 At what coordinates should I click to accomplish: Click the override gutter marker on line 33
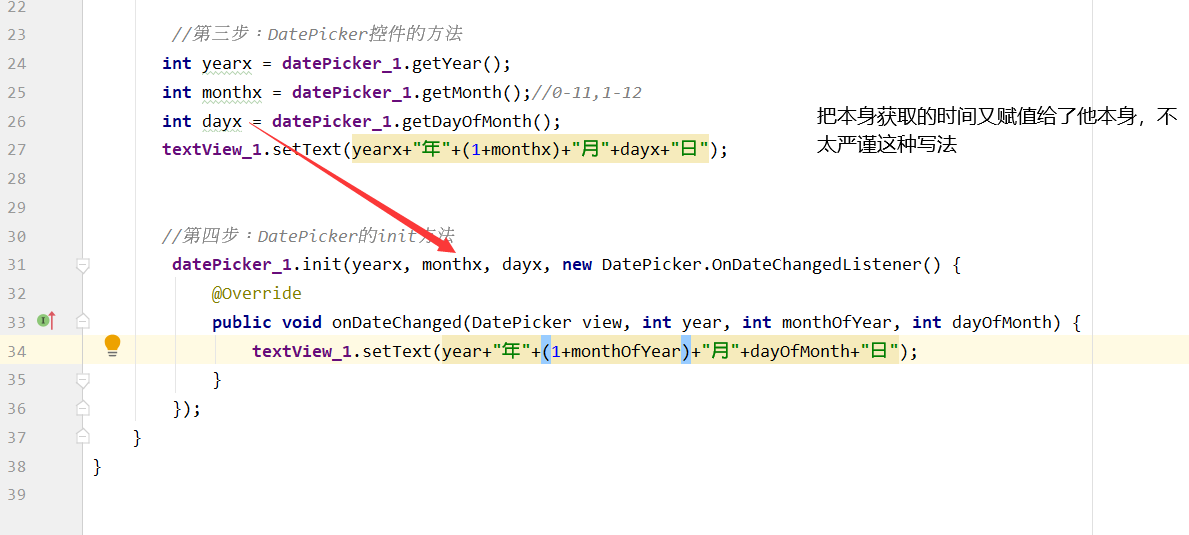[46, 321]
